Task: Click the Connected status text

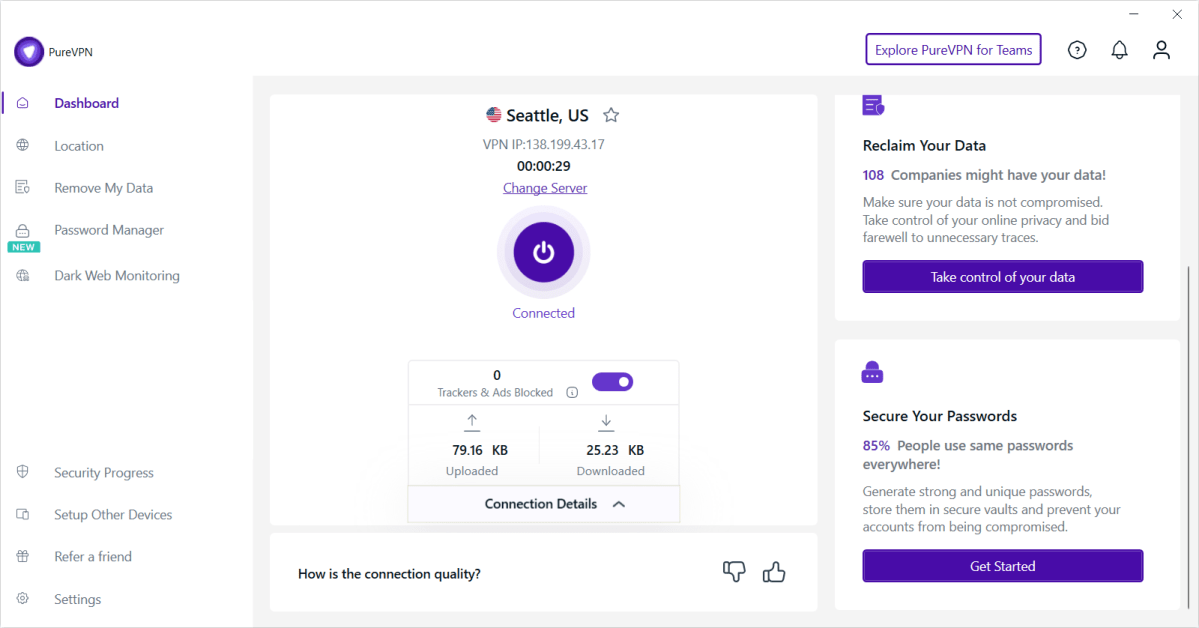Action: coord(544,313)
